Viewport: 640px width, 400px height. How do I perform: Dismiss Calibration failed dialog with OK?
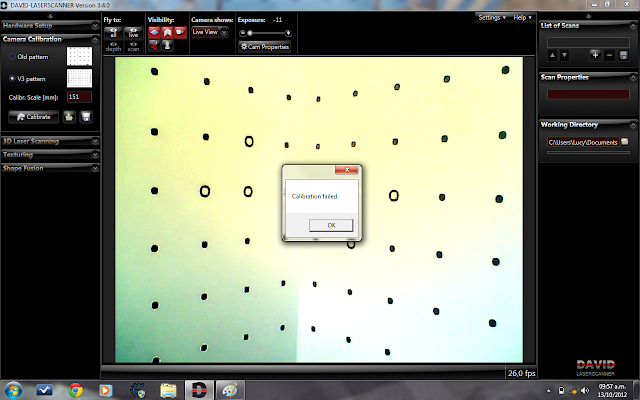point(331,225)
